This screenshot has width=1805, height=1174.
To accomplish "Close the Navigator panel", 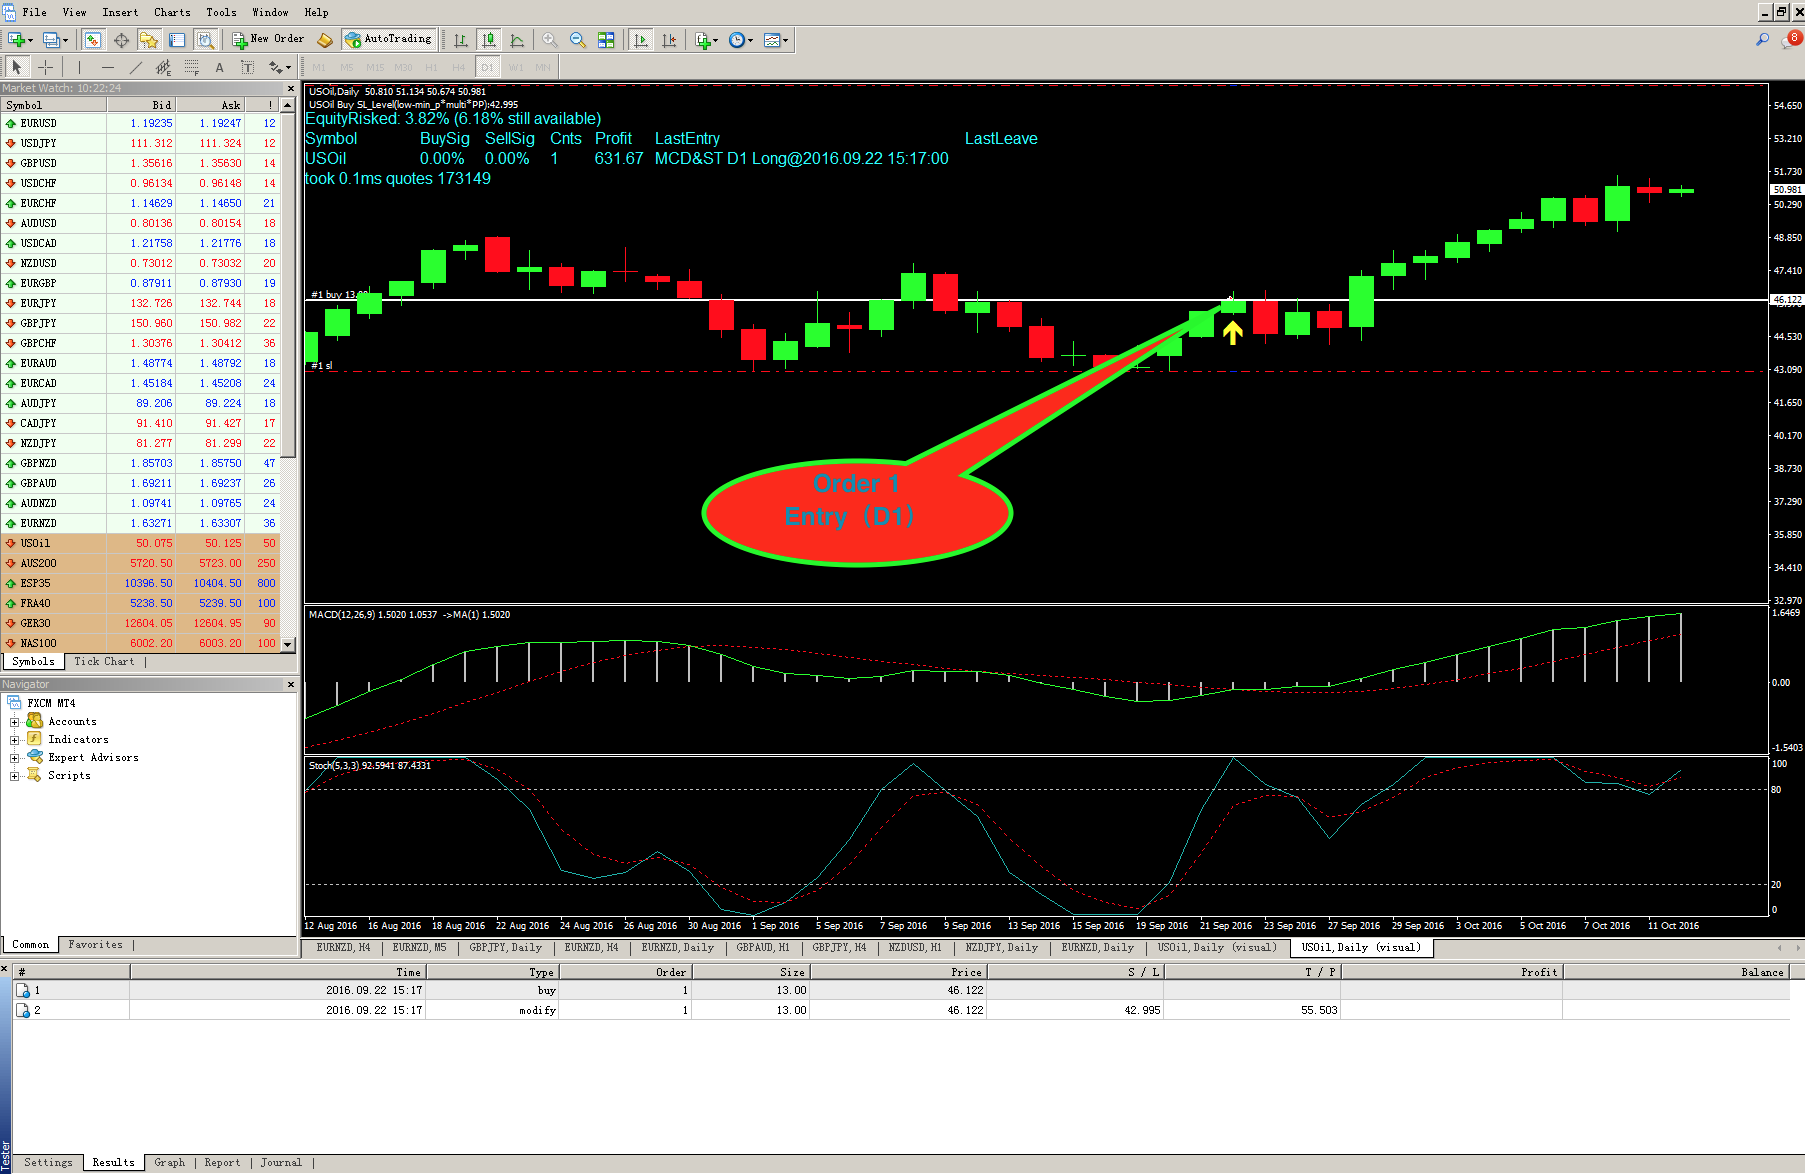I will click(x=291, y=684).
